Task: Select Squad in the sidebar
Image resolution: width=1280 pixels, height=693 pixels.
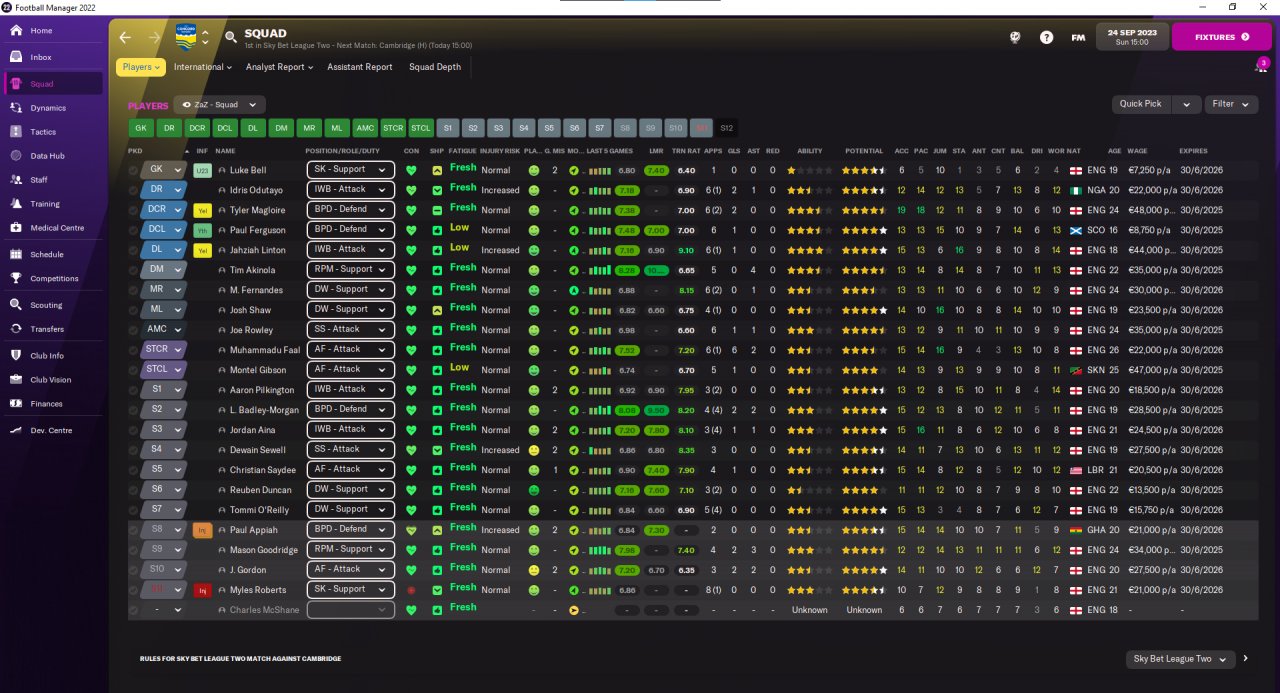Action: pyautogui.click(x=54, y=84)
